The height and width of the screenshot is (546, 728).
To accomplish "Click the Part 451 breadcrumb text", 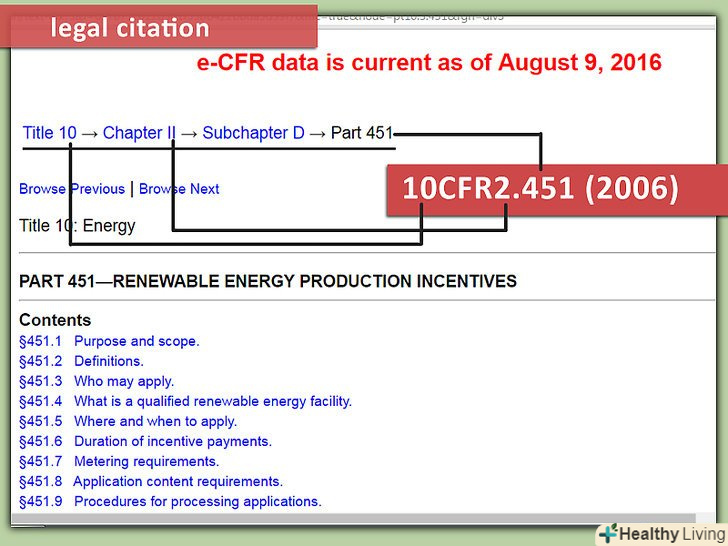I will (362, 133).
